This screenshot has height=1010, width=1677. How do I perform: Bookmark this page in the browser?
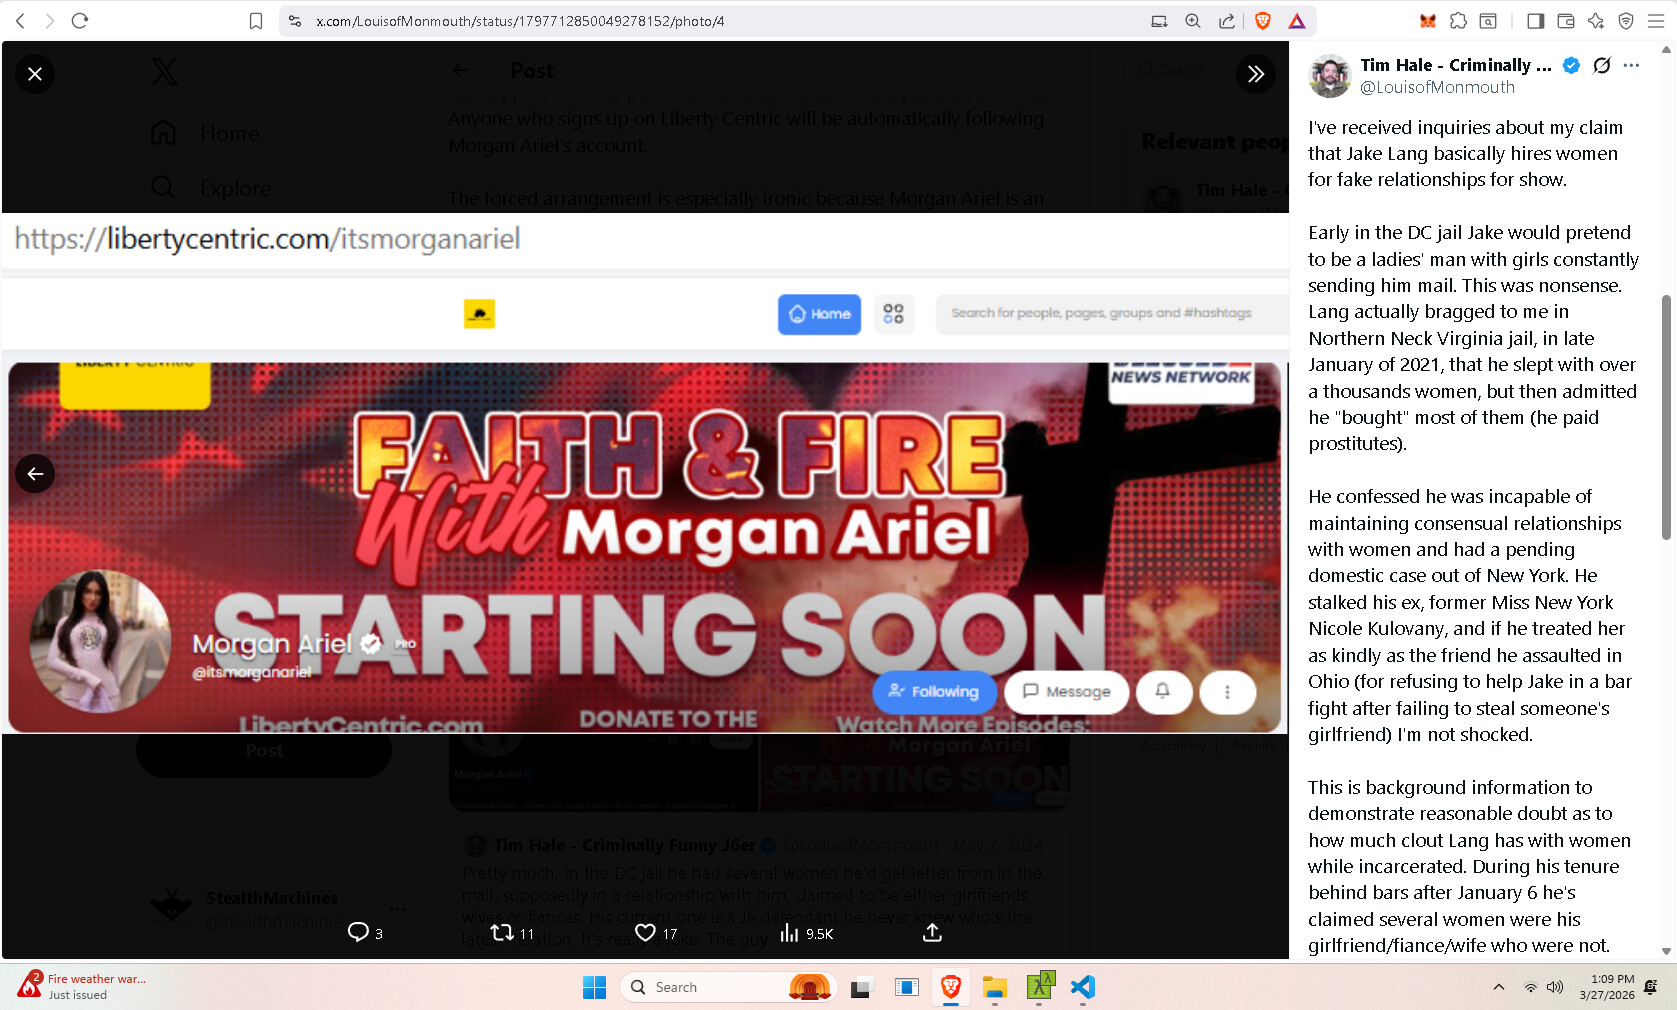pyautogui.click(x=256, y=21)
